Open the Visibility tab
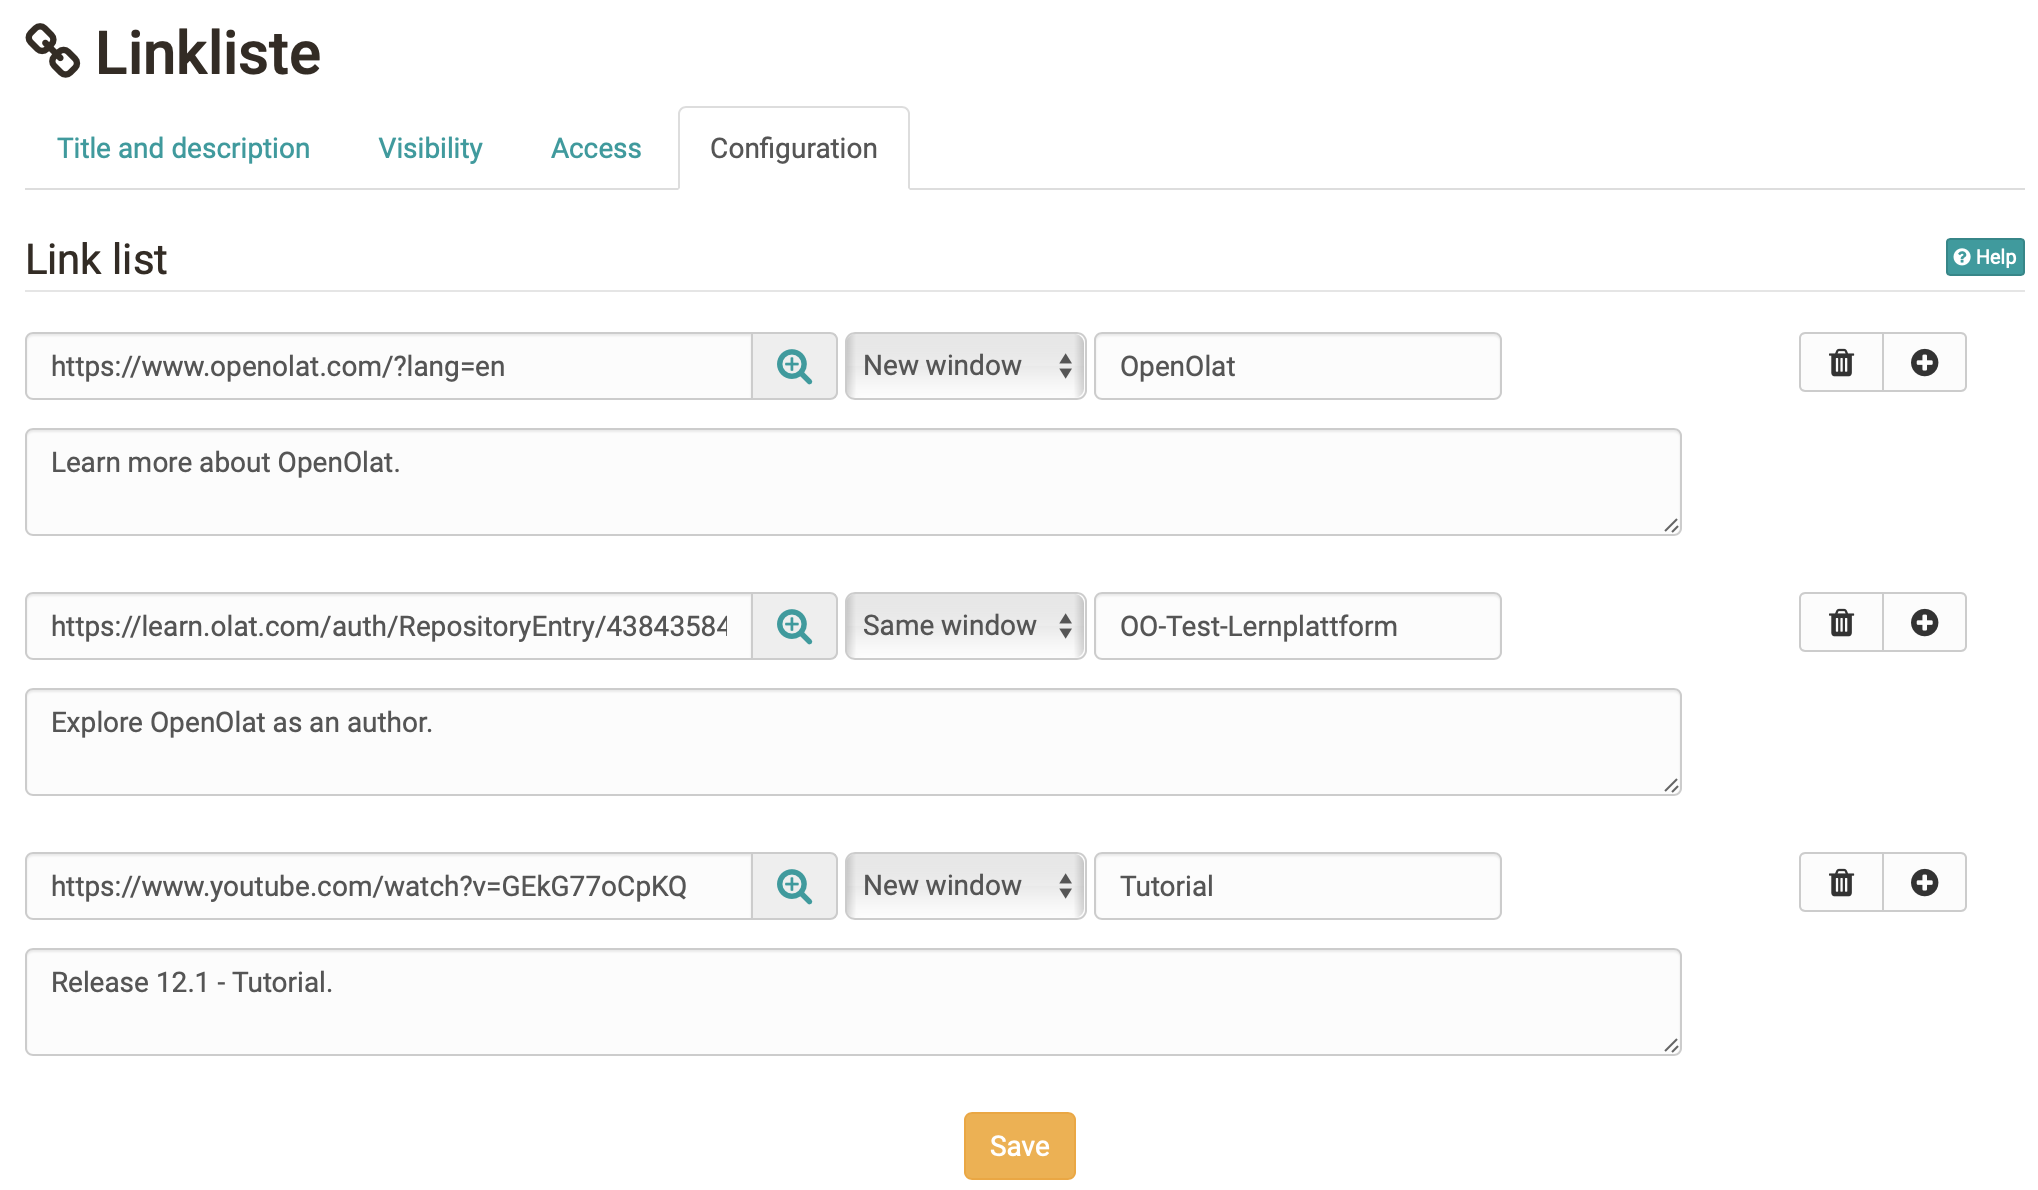Viewport: 2038px width, 1190px height. pyautogui.click(x=430, y=148)
